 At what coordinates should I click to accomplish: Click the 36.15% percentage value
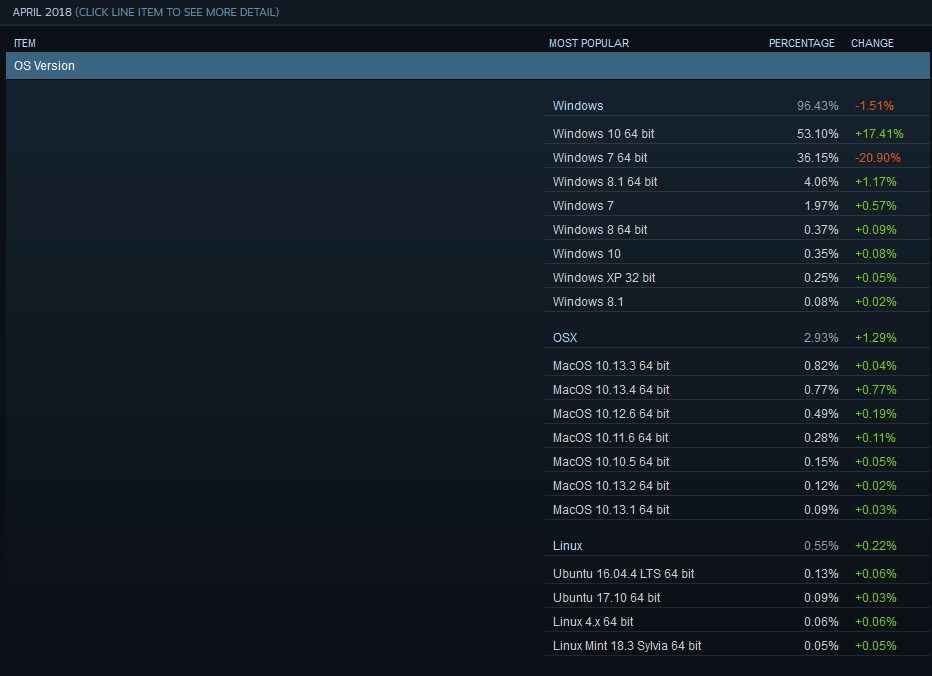point(817,158)
